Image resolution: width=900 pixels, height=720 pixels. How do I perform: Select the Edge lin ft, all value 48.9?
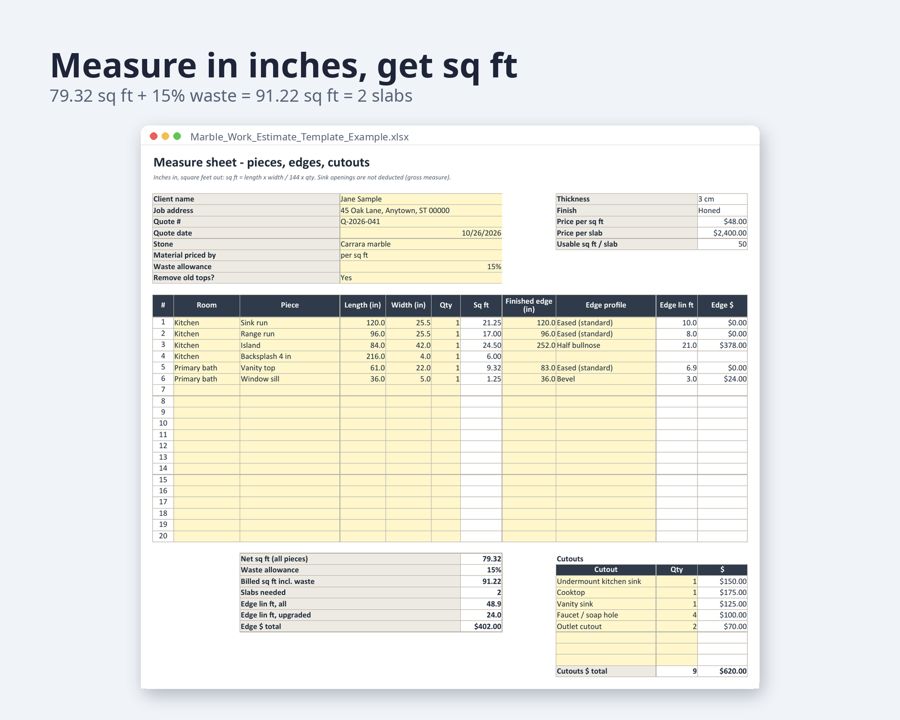pyautogui.click(x=481, y=603)
